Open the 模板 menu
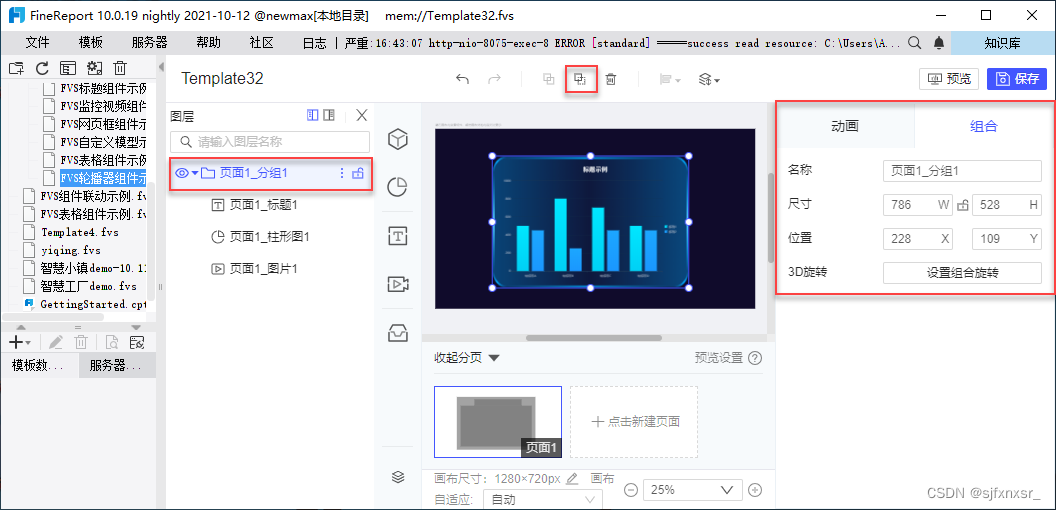This screenshot has width=1056, height=510. click(90, 43)
